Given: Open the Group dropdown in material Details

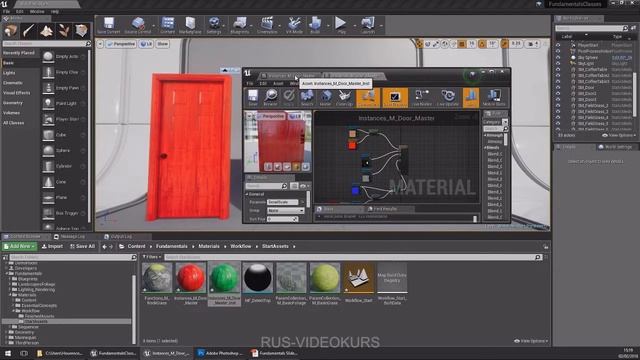Looking at the screenshot, I should [x=285, y=211].
